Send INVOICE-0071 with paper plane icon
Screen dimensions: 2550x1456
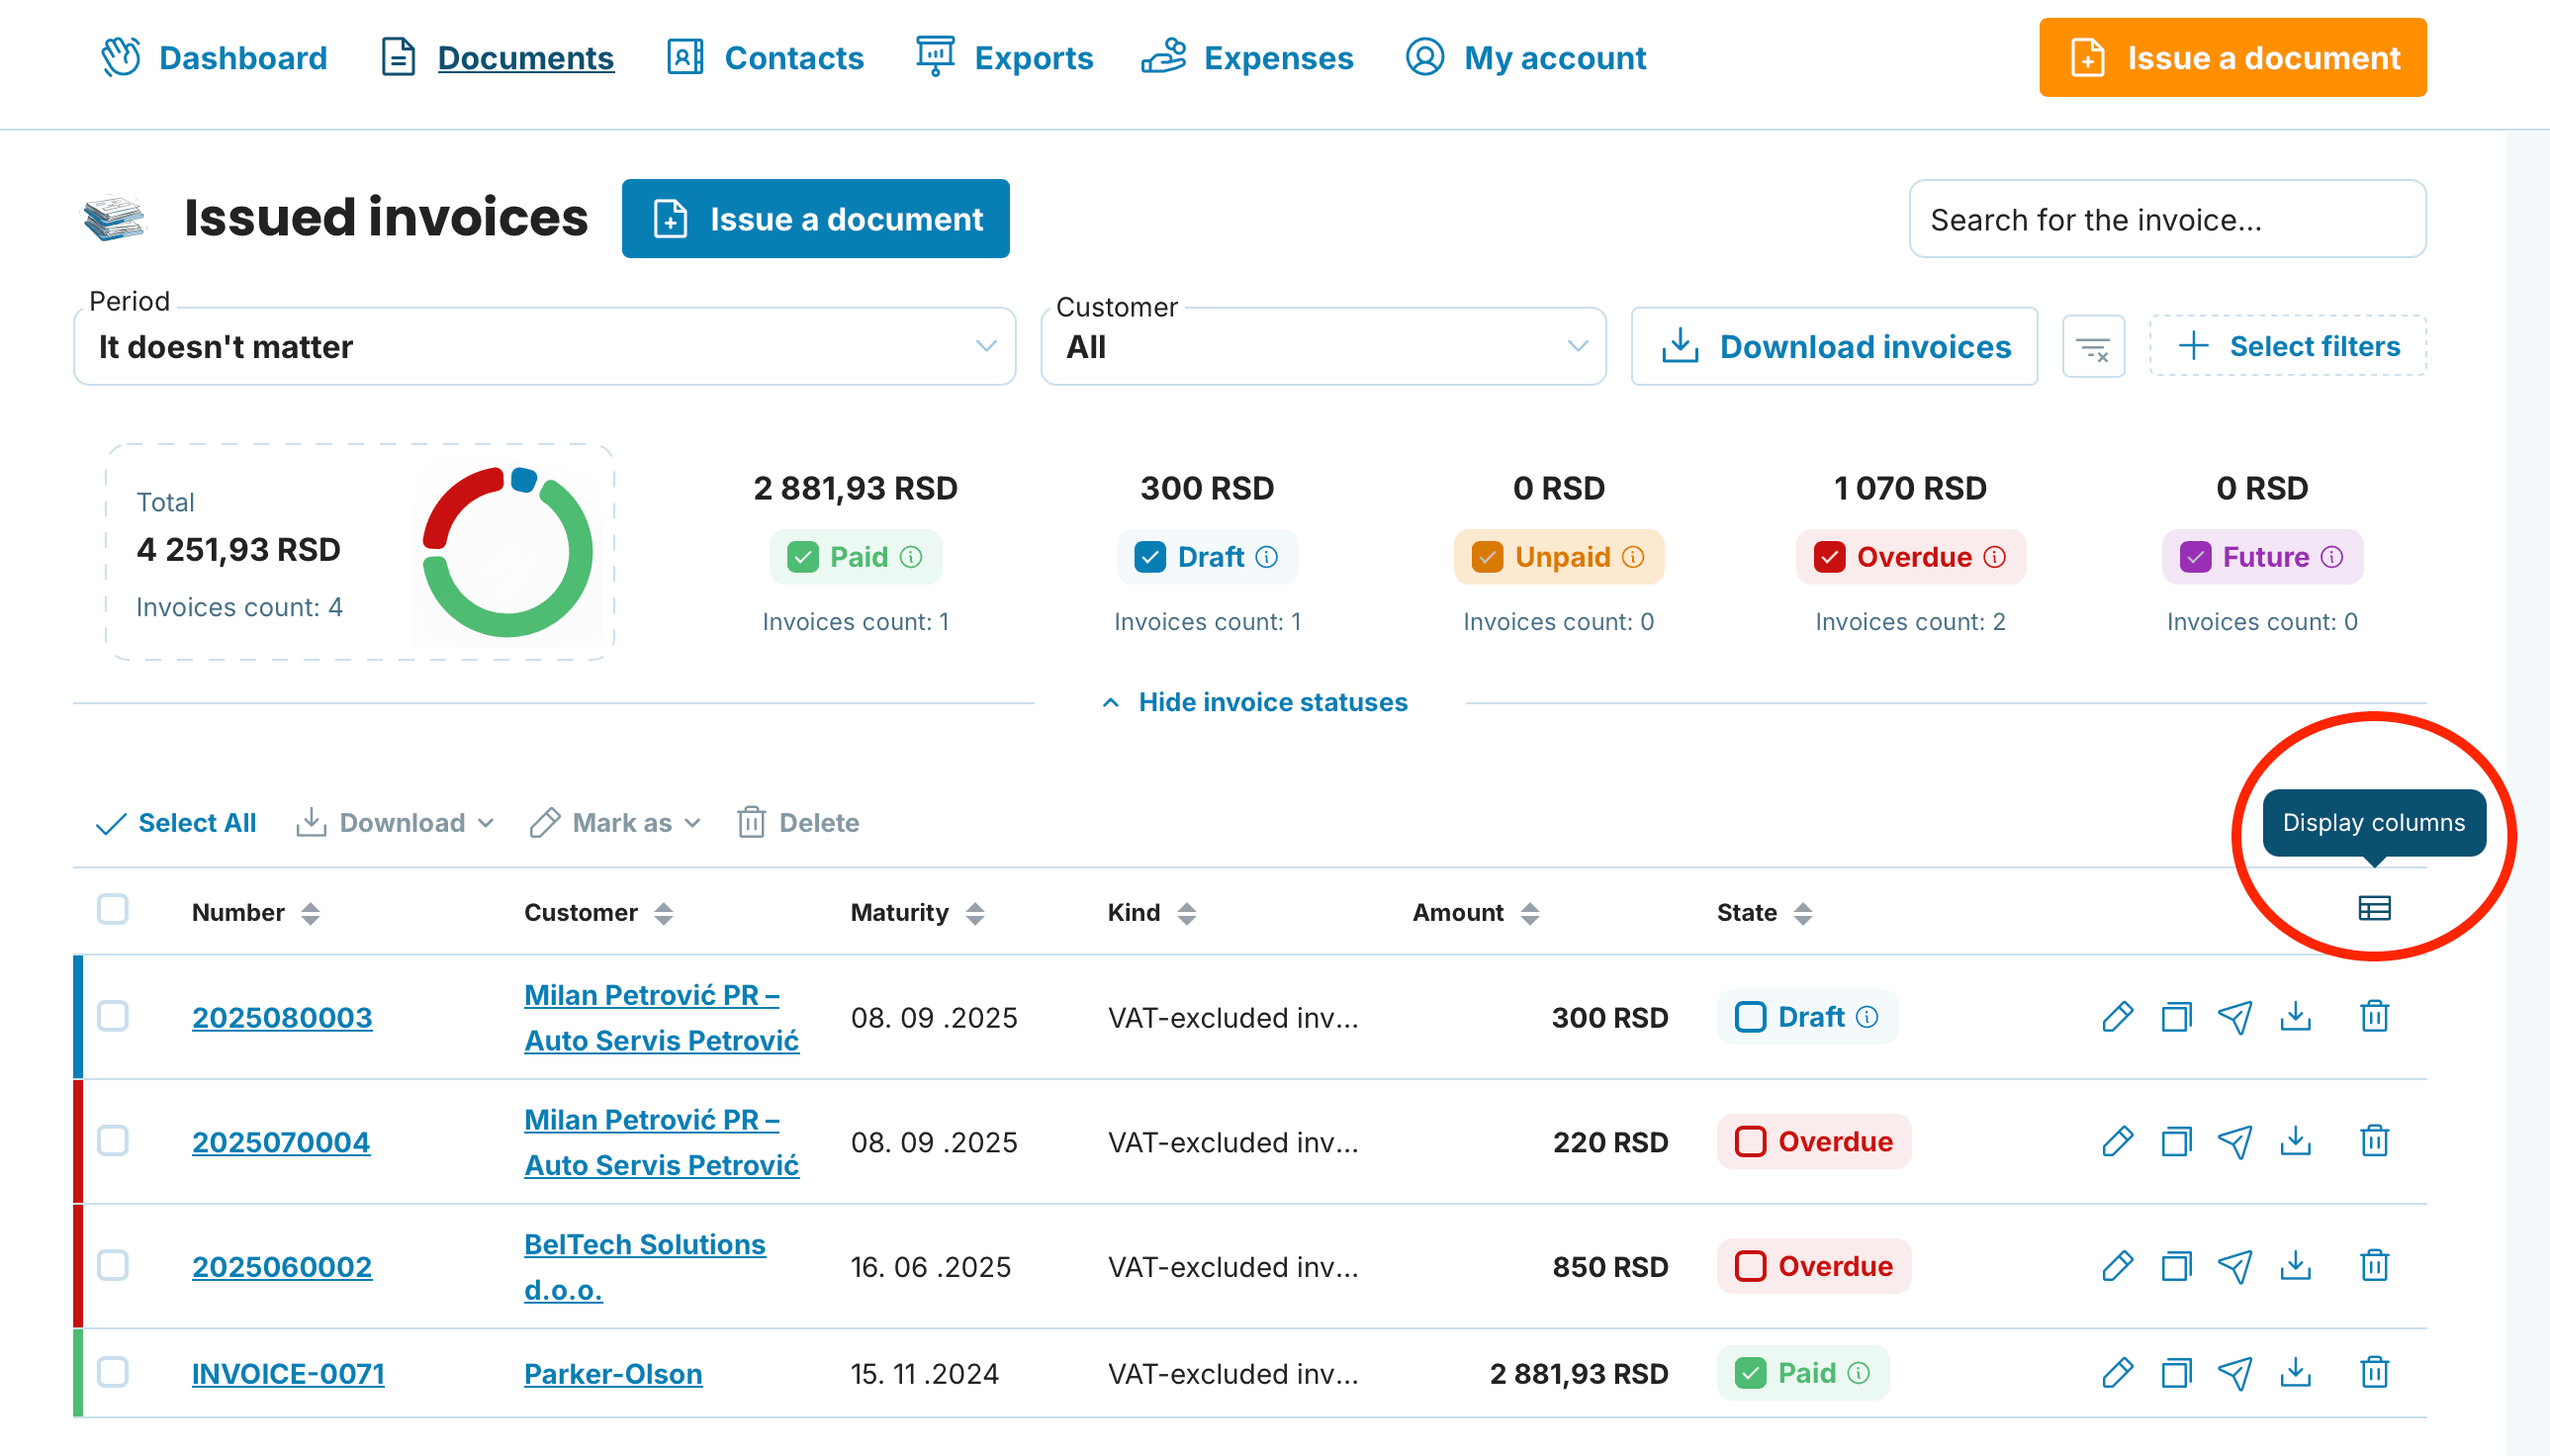tap(2235, 1373)
